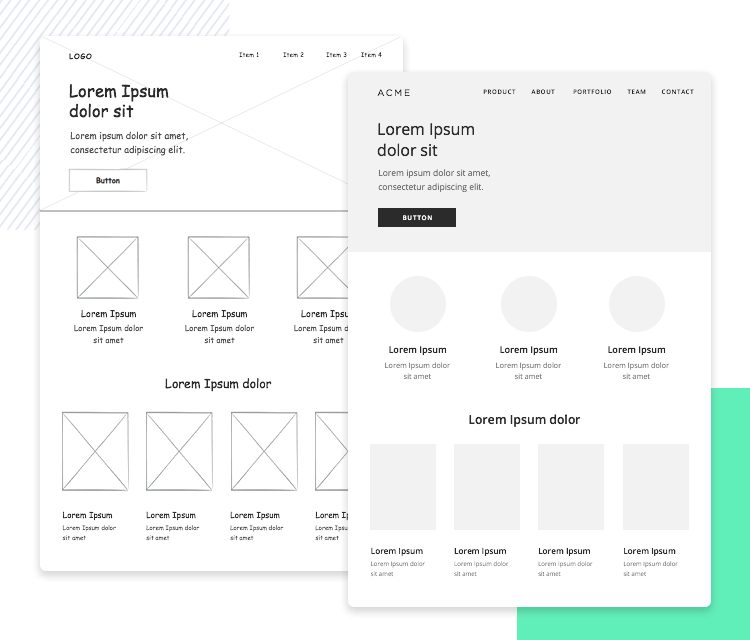Click the ACME logo
750x640 pixels.
pyautogui.click(x=394, y=93)
